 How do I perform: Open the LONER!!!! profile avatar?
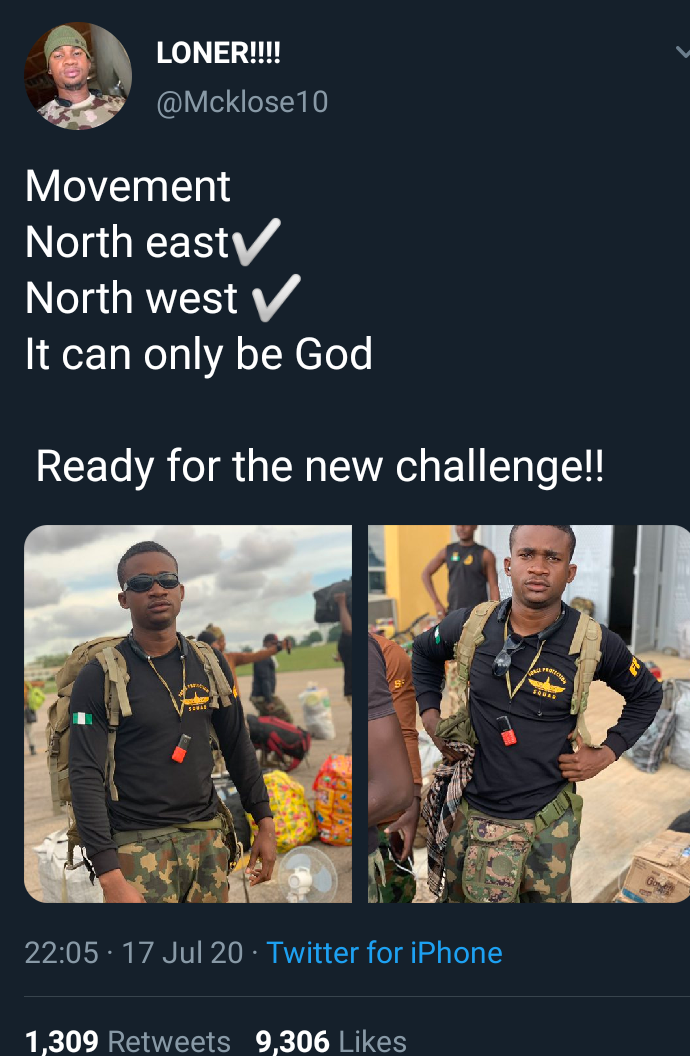(77, 76)
